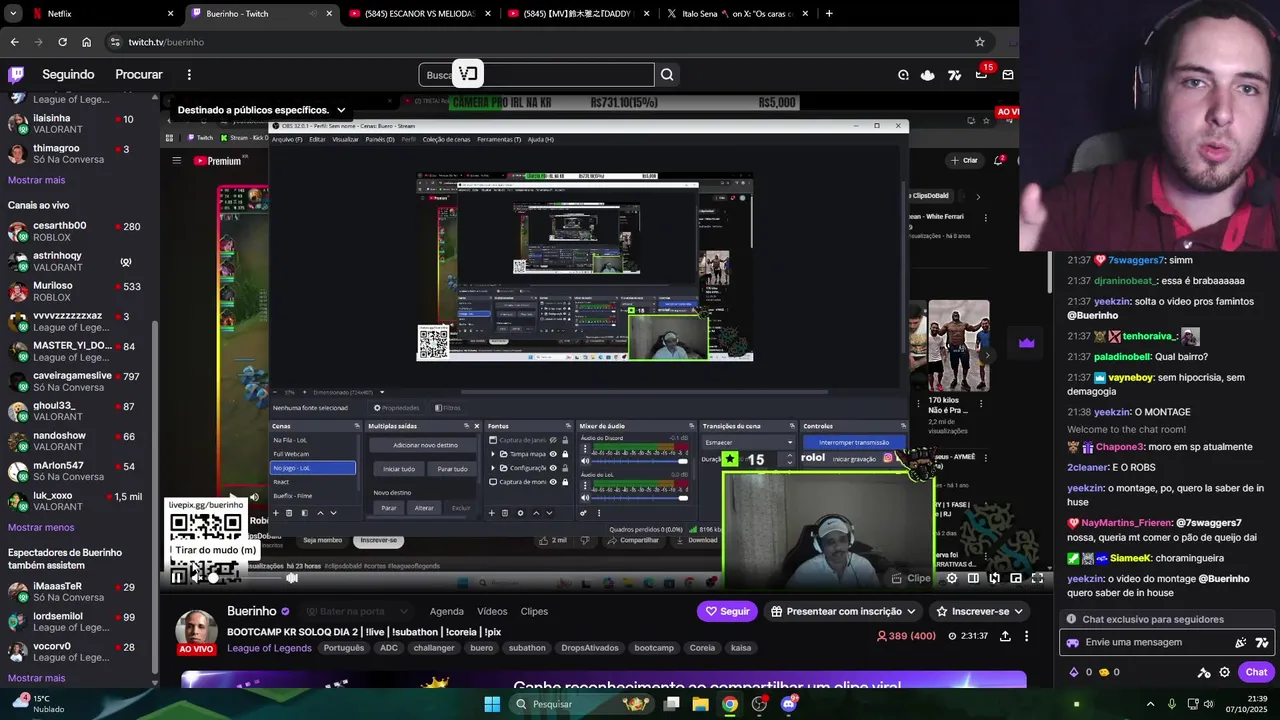The width and height of the screenshot is (1280, 720).
Task: Open the 7TV icon in the top bar
Action: [955, 75]
